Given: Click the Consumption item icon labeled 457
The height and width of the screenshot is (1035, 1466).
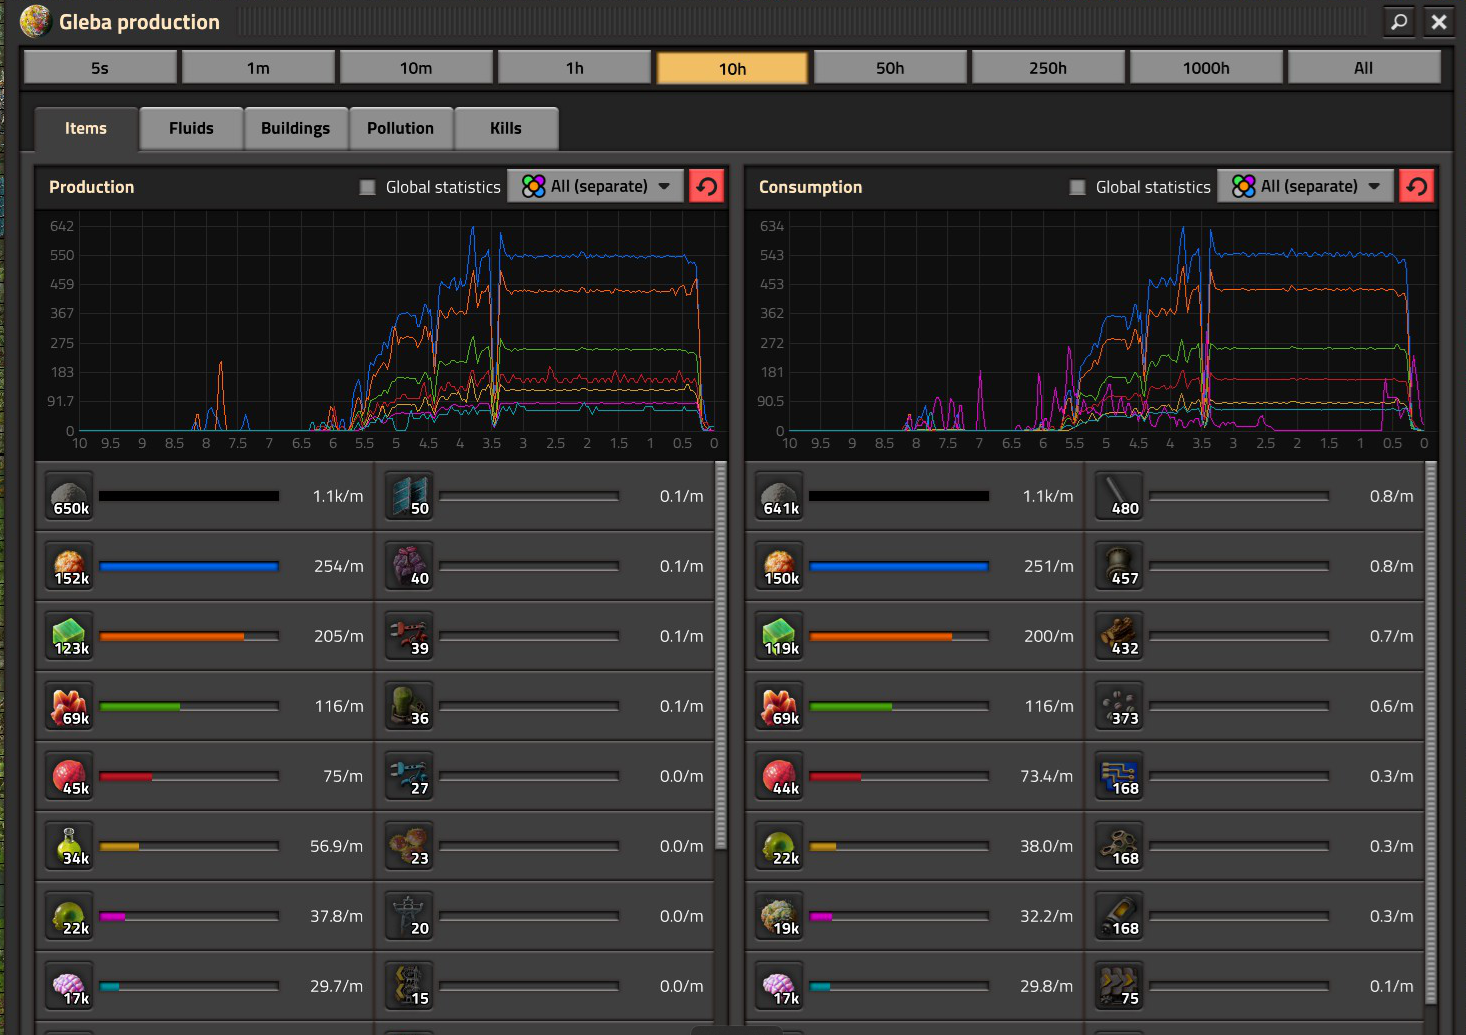Looking at the screenshot, I should [1119, 566].
